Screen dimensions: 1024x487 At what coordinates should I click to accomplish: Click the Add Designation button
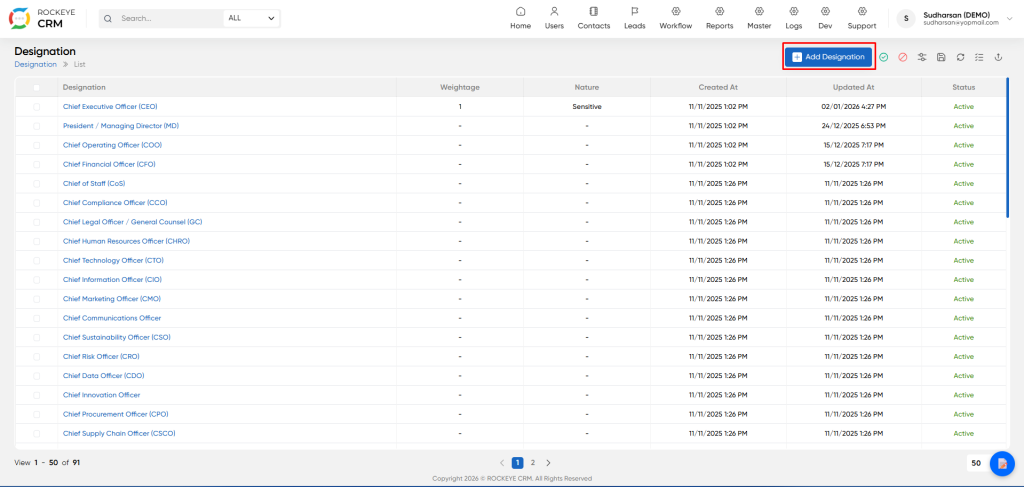click(829, 57)
